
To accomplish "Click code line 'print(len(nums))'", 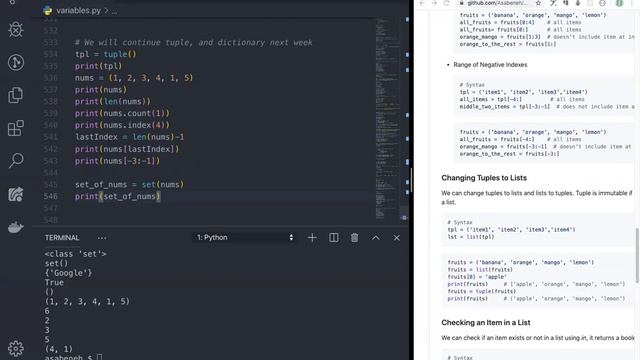I will click(x=113, y=101).
